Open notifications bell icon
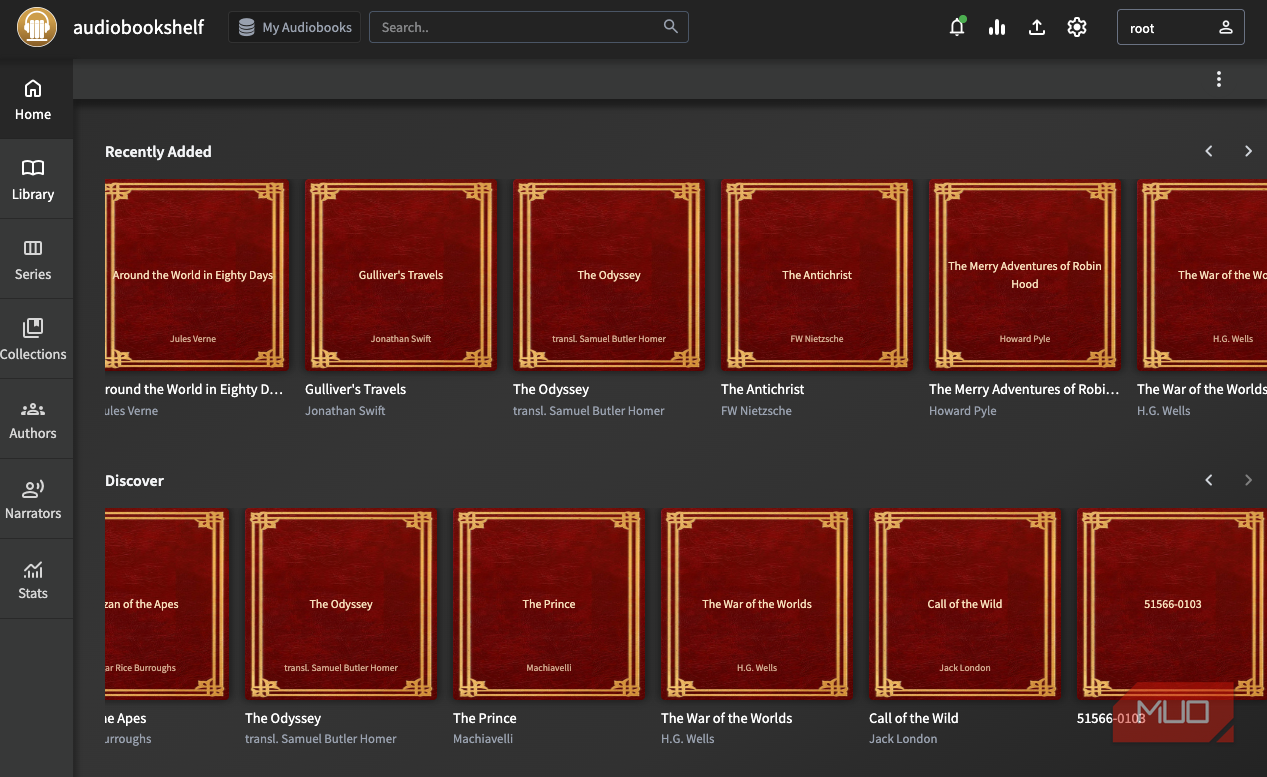Viewport: 1267px width, 777px height. [x=957, y=27]
